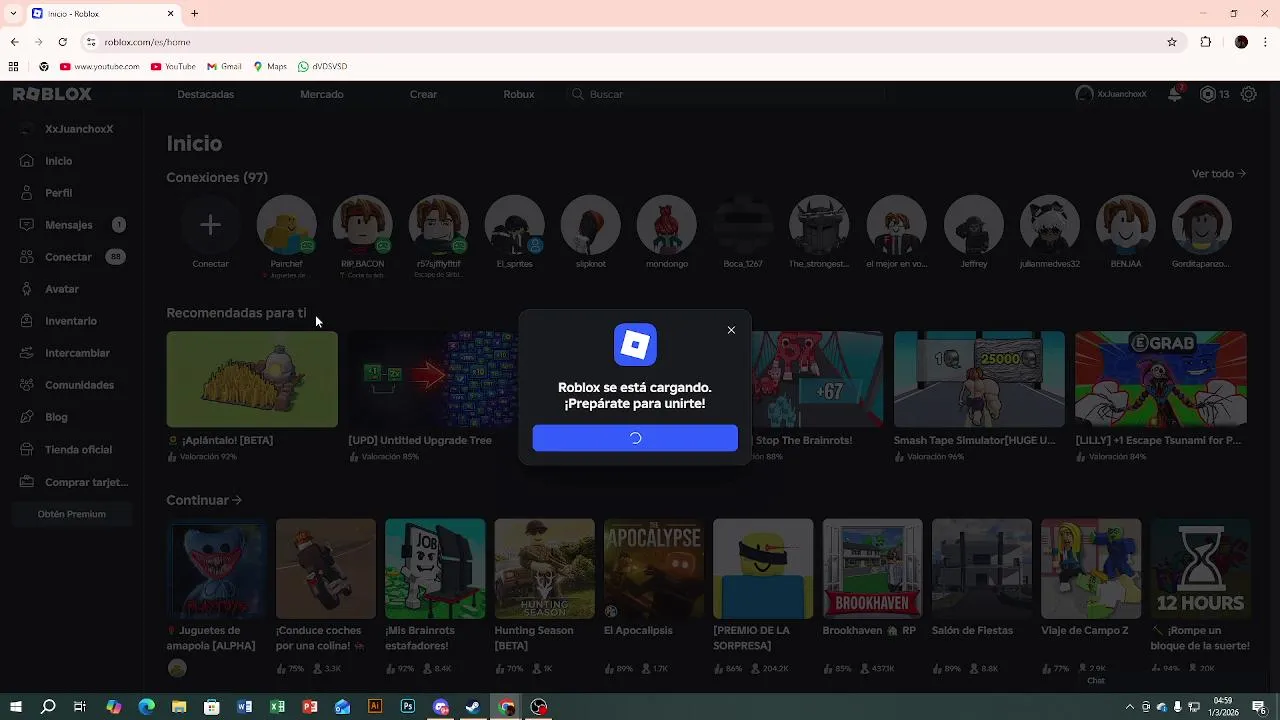1280x720 pixels.
Task: Open Steam from the taskbar
Action: coord(473,707)
